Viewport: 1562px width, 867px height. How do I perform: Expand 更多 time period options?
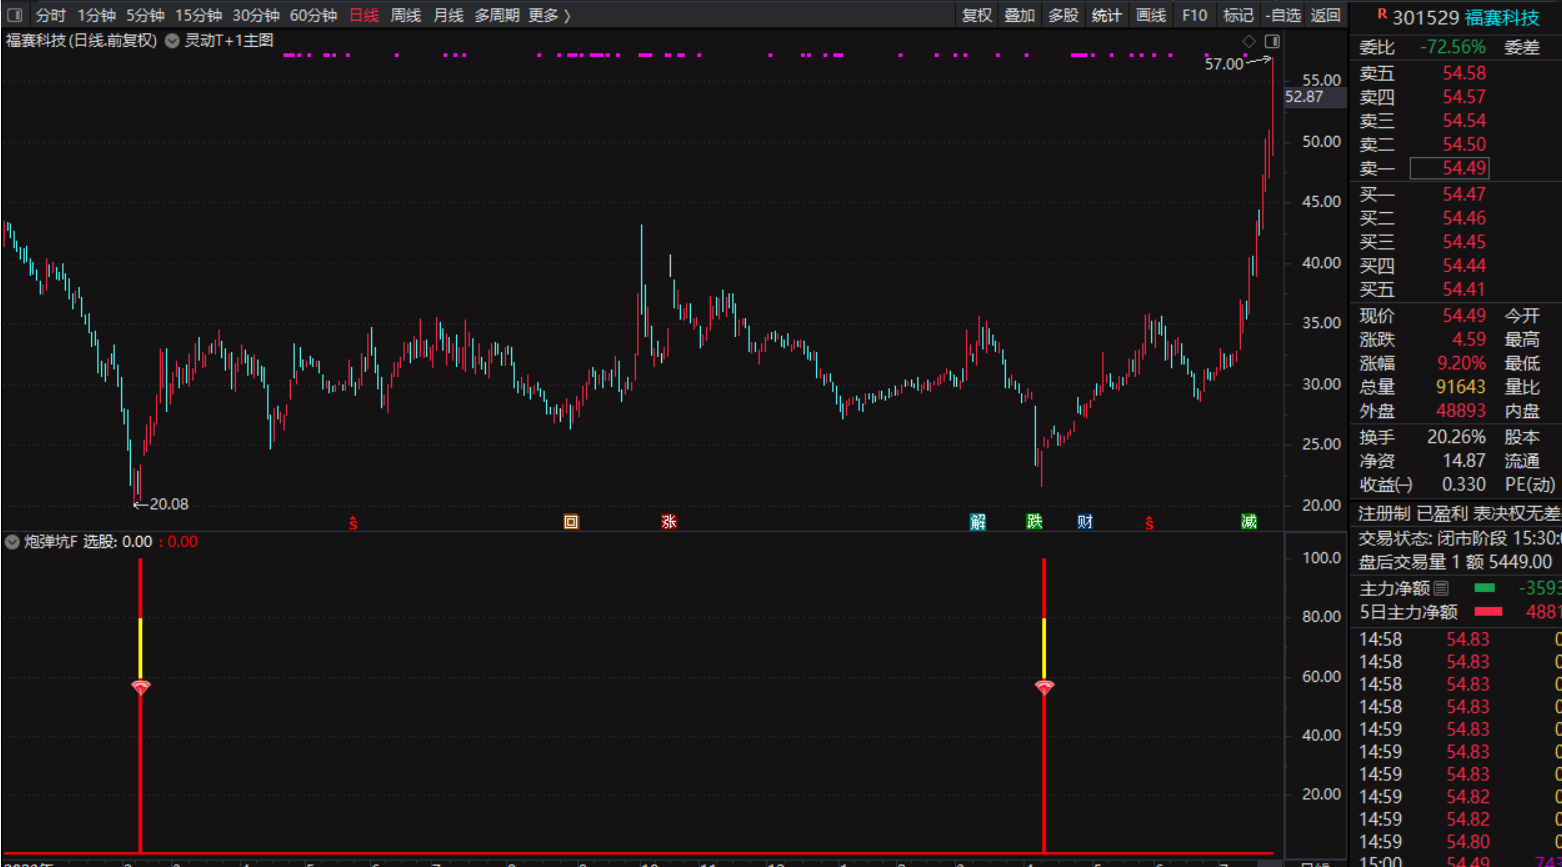[x=549, y=15]
